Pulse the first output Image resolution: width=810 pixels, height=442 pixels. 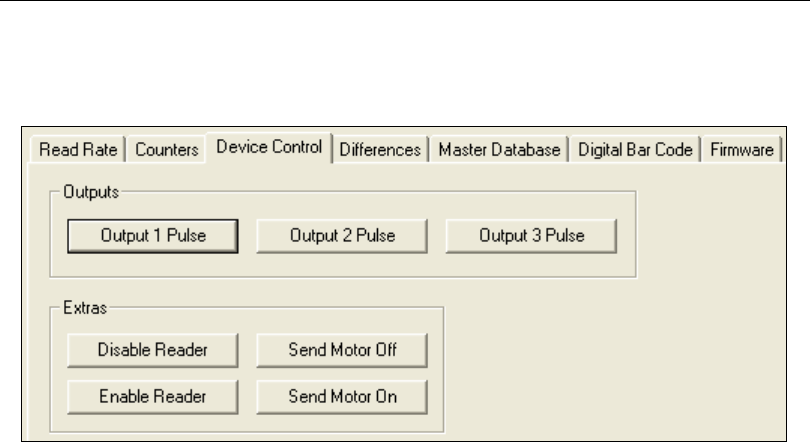tap(152, 236)
